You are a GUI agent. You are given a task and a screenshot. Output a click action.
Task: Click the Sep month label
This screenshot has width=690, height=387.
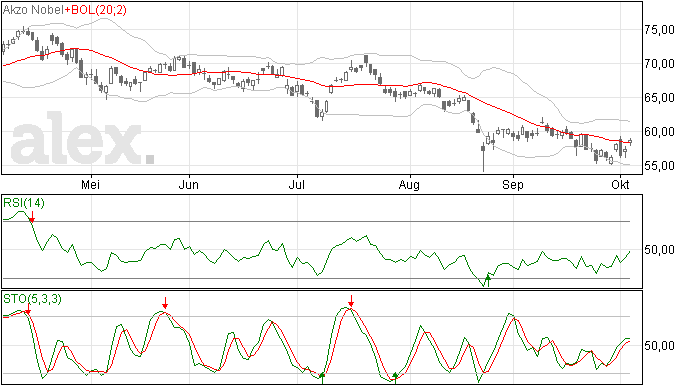(x=513, y=185)
